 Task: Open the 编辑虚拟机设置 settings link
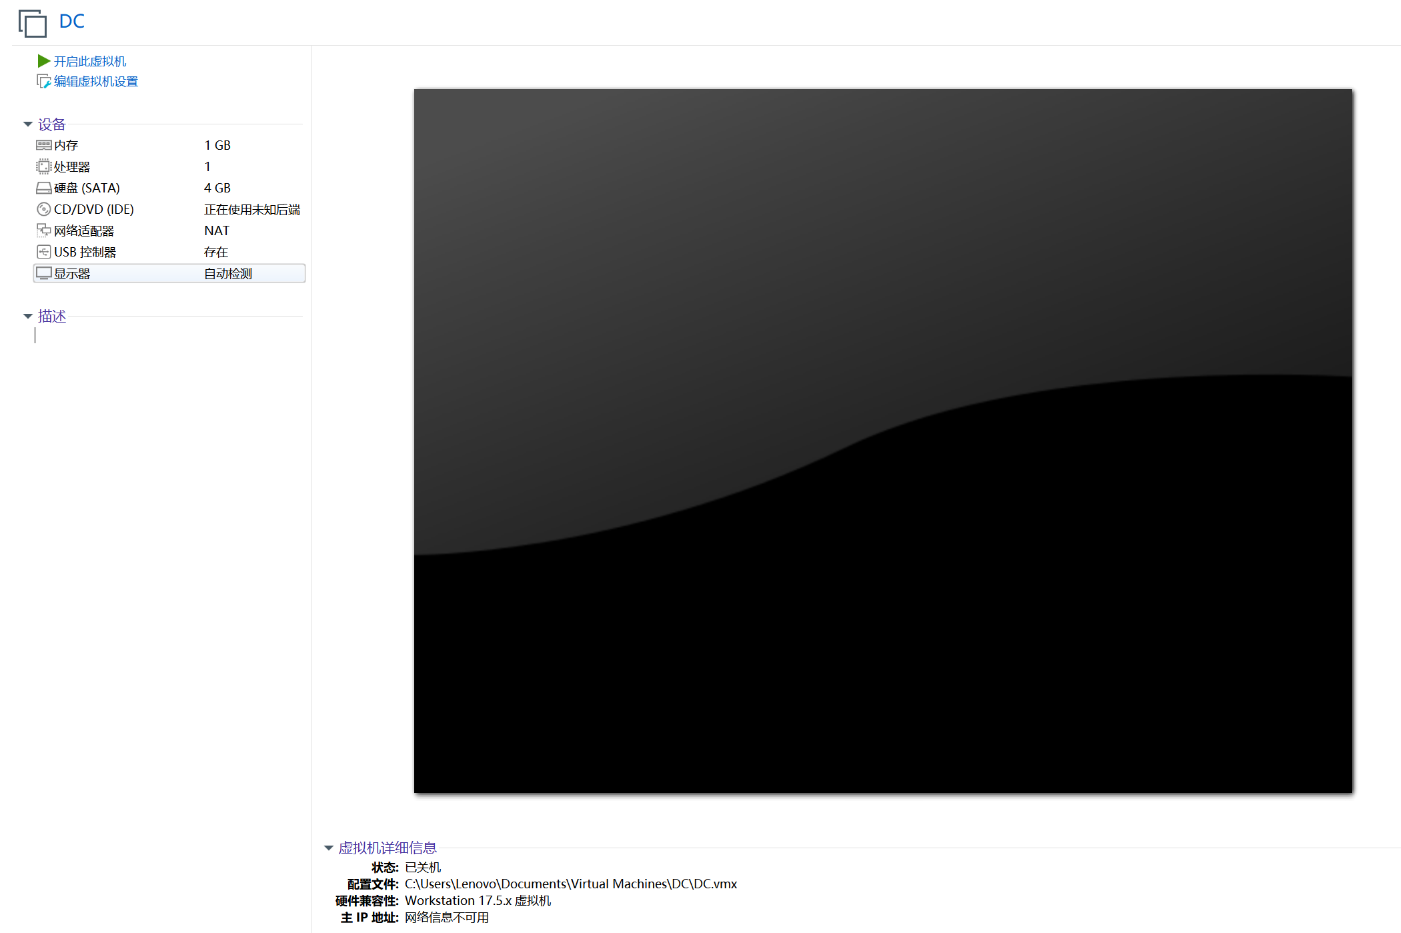(96, 81)
